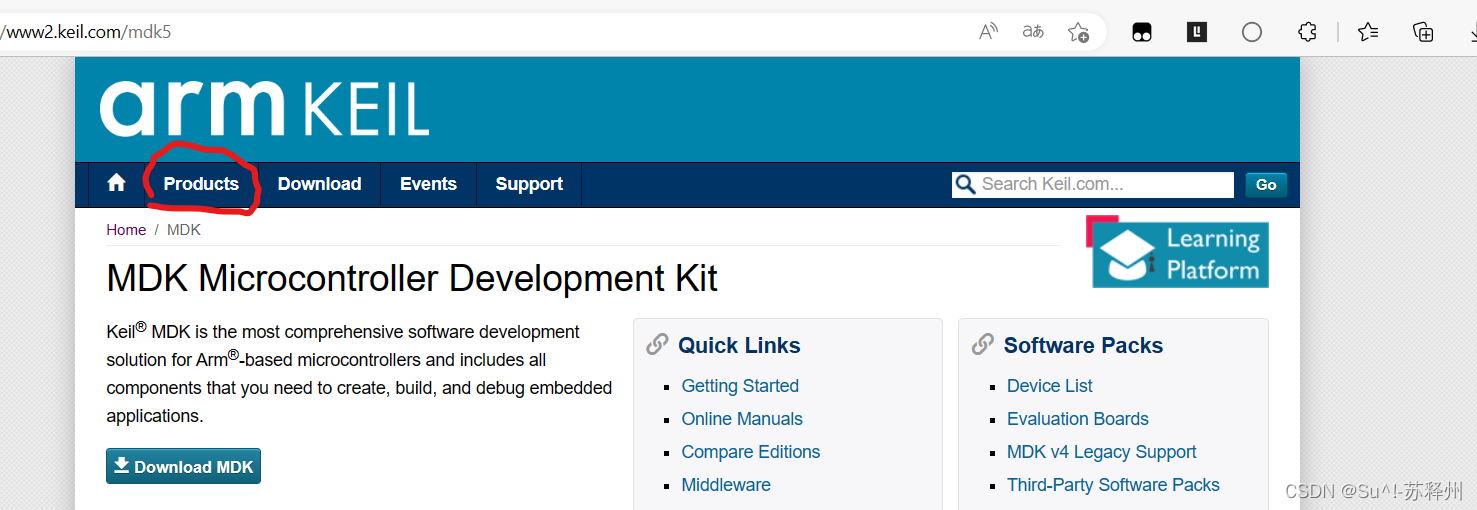Select the Events navigation item
The image size is (1477, 510).
coord(428,184)
